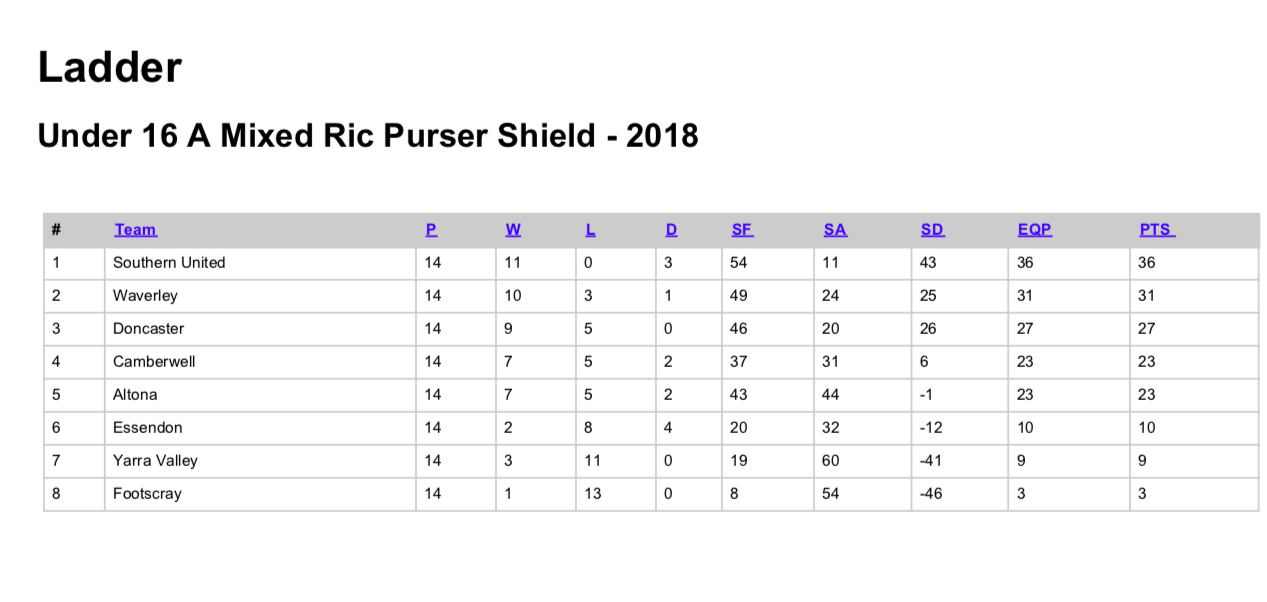Click the Camberwell team name
Image resolution: width=1267 pixels, height=602 pixels.
click(x=154, y=362)
